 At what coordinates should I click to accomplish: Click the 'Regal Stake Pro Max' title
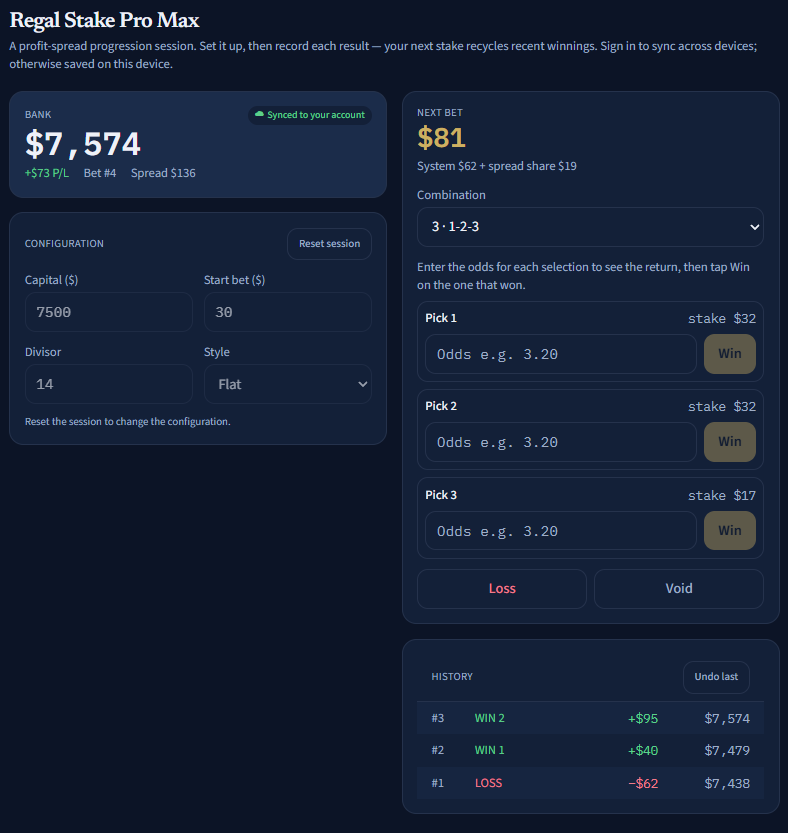(x=104, y=21)
